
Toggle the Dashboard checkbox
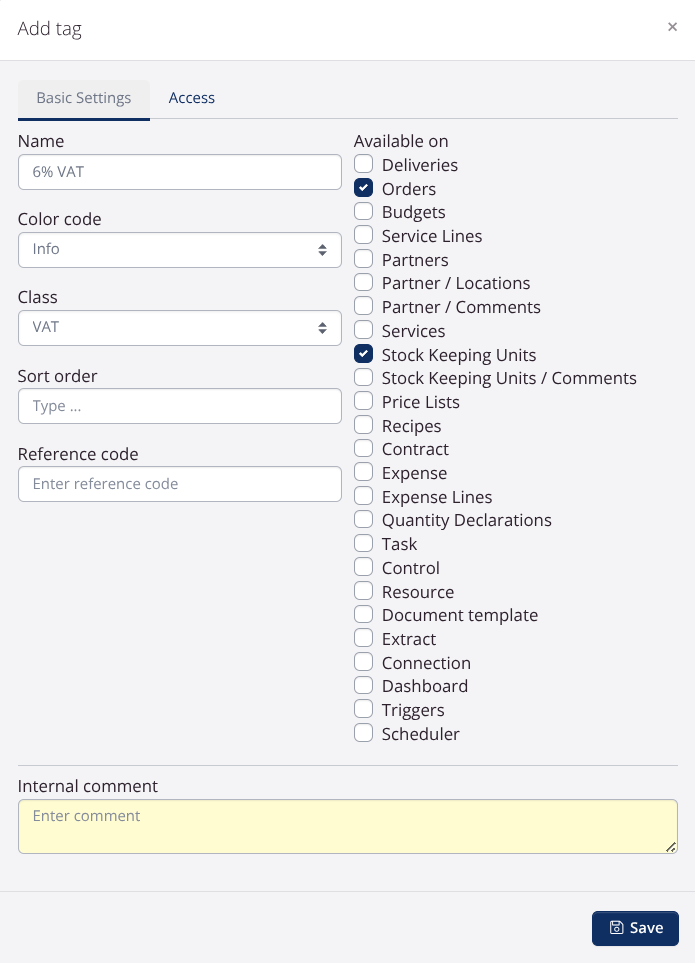pos(364,685)
